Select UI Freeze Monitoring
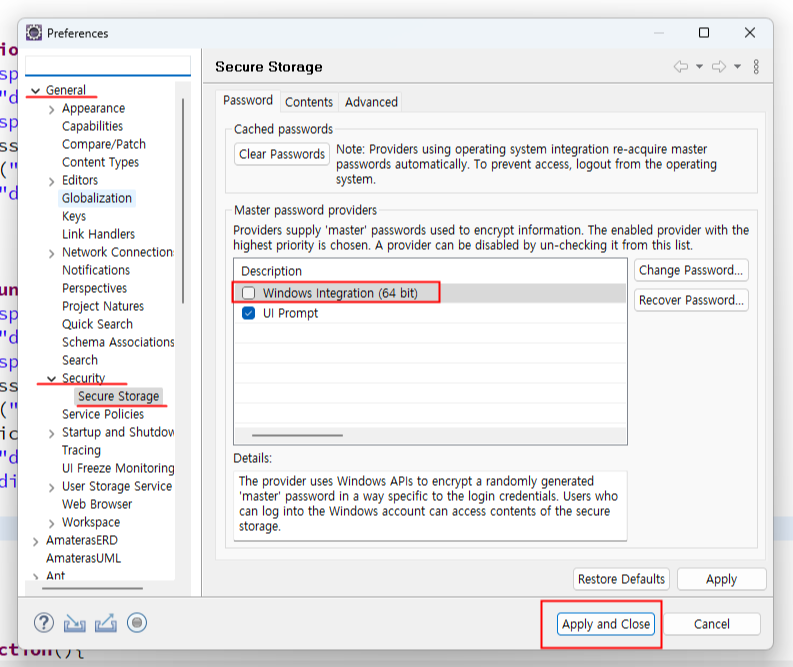 click(118, 468)
